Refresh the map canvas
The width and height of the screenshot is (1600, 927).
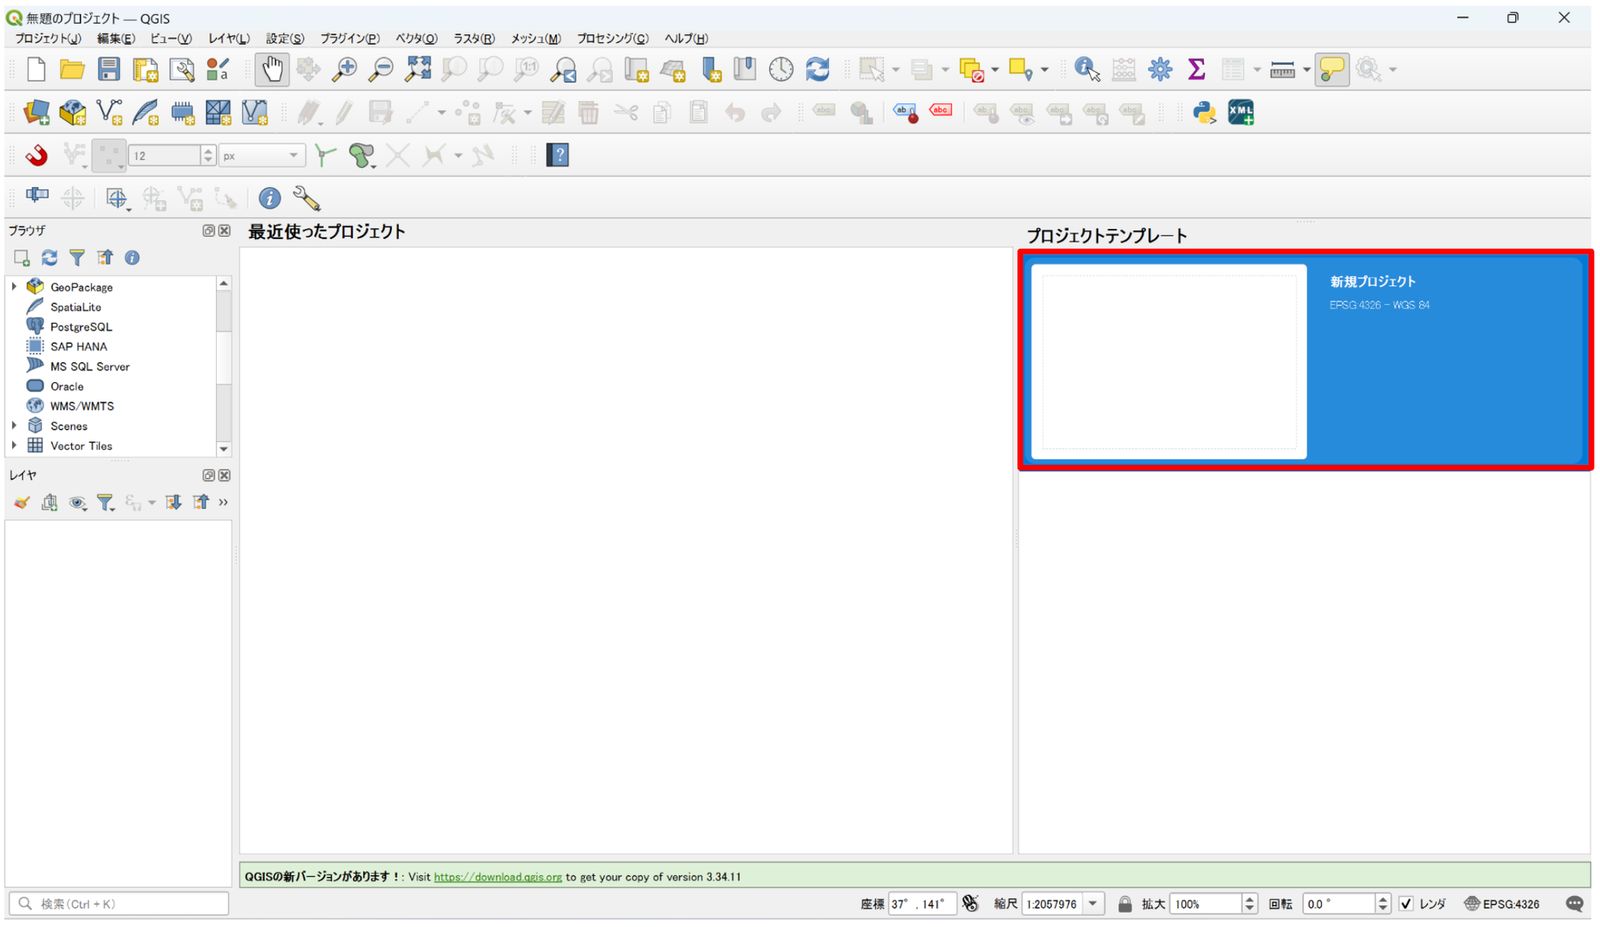point(818,69)
